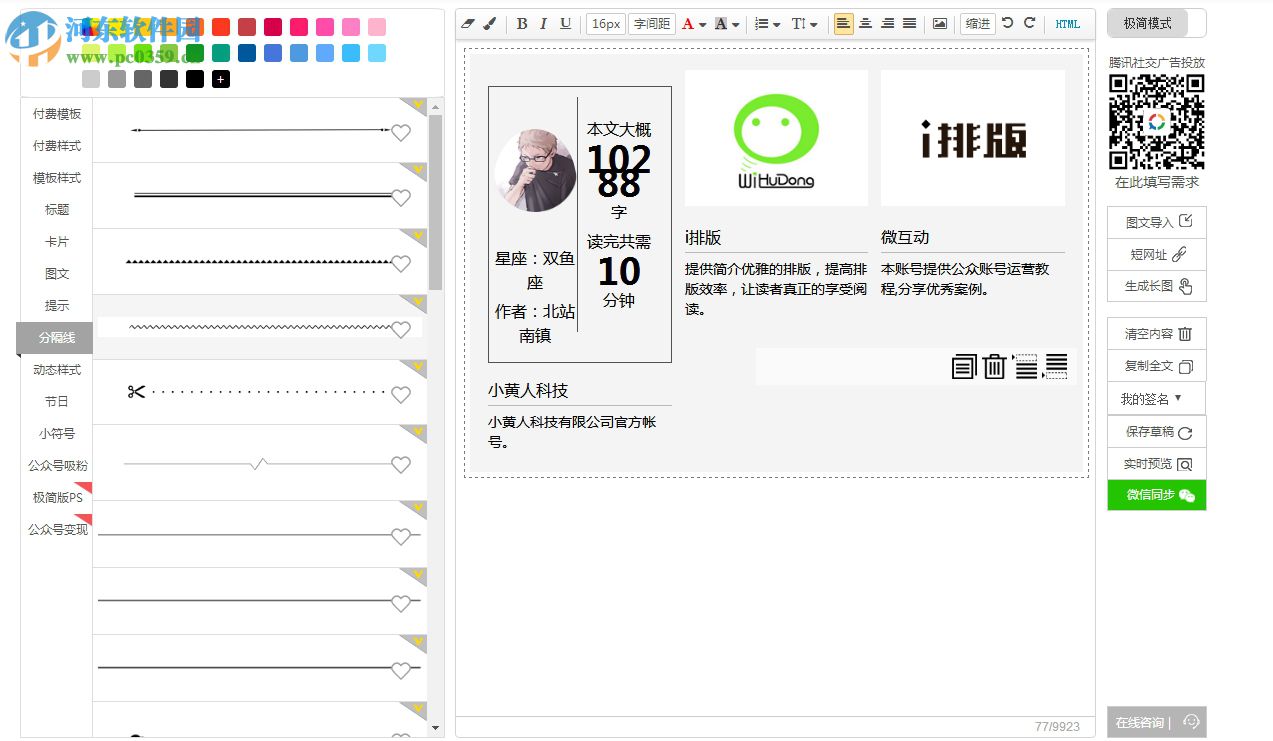Expand the font color A dropdown arrow

coord(703,25)
